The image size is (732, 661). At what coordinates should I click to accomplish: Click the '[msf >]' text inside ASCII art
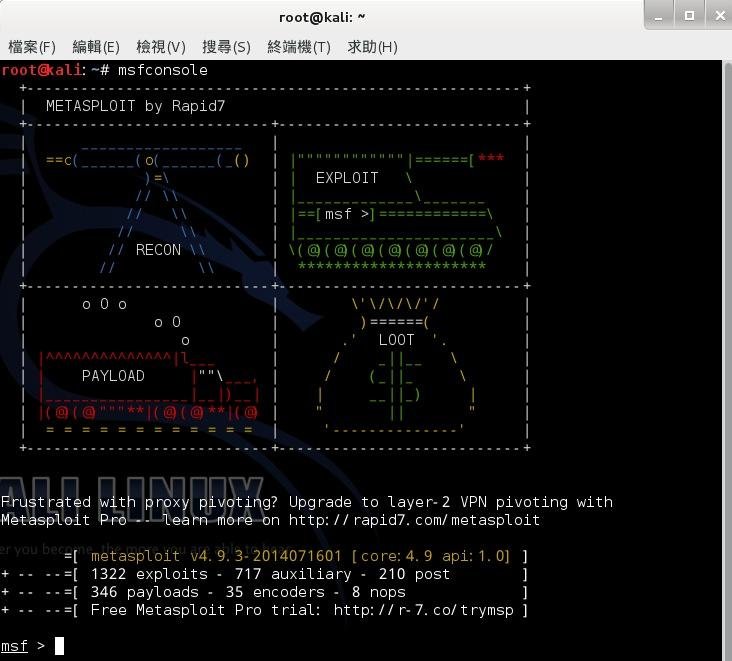click(345, 214)
